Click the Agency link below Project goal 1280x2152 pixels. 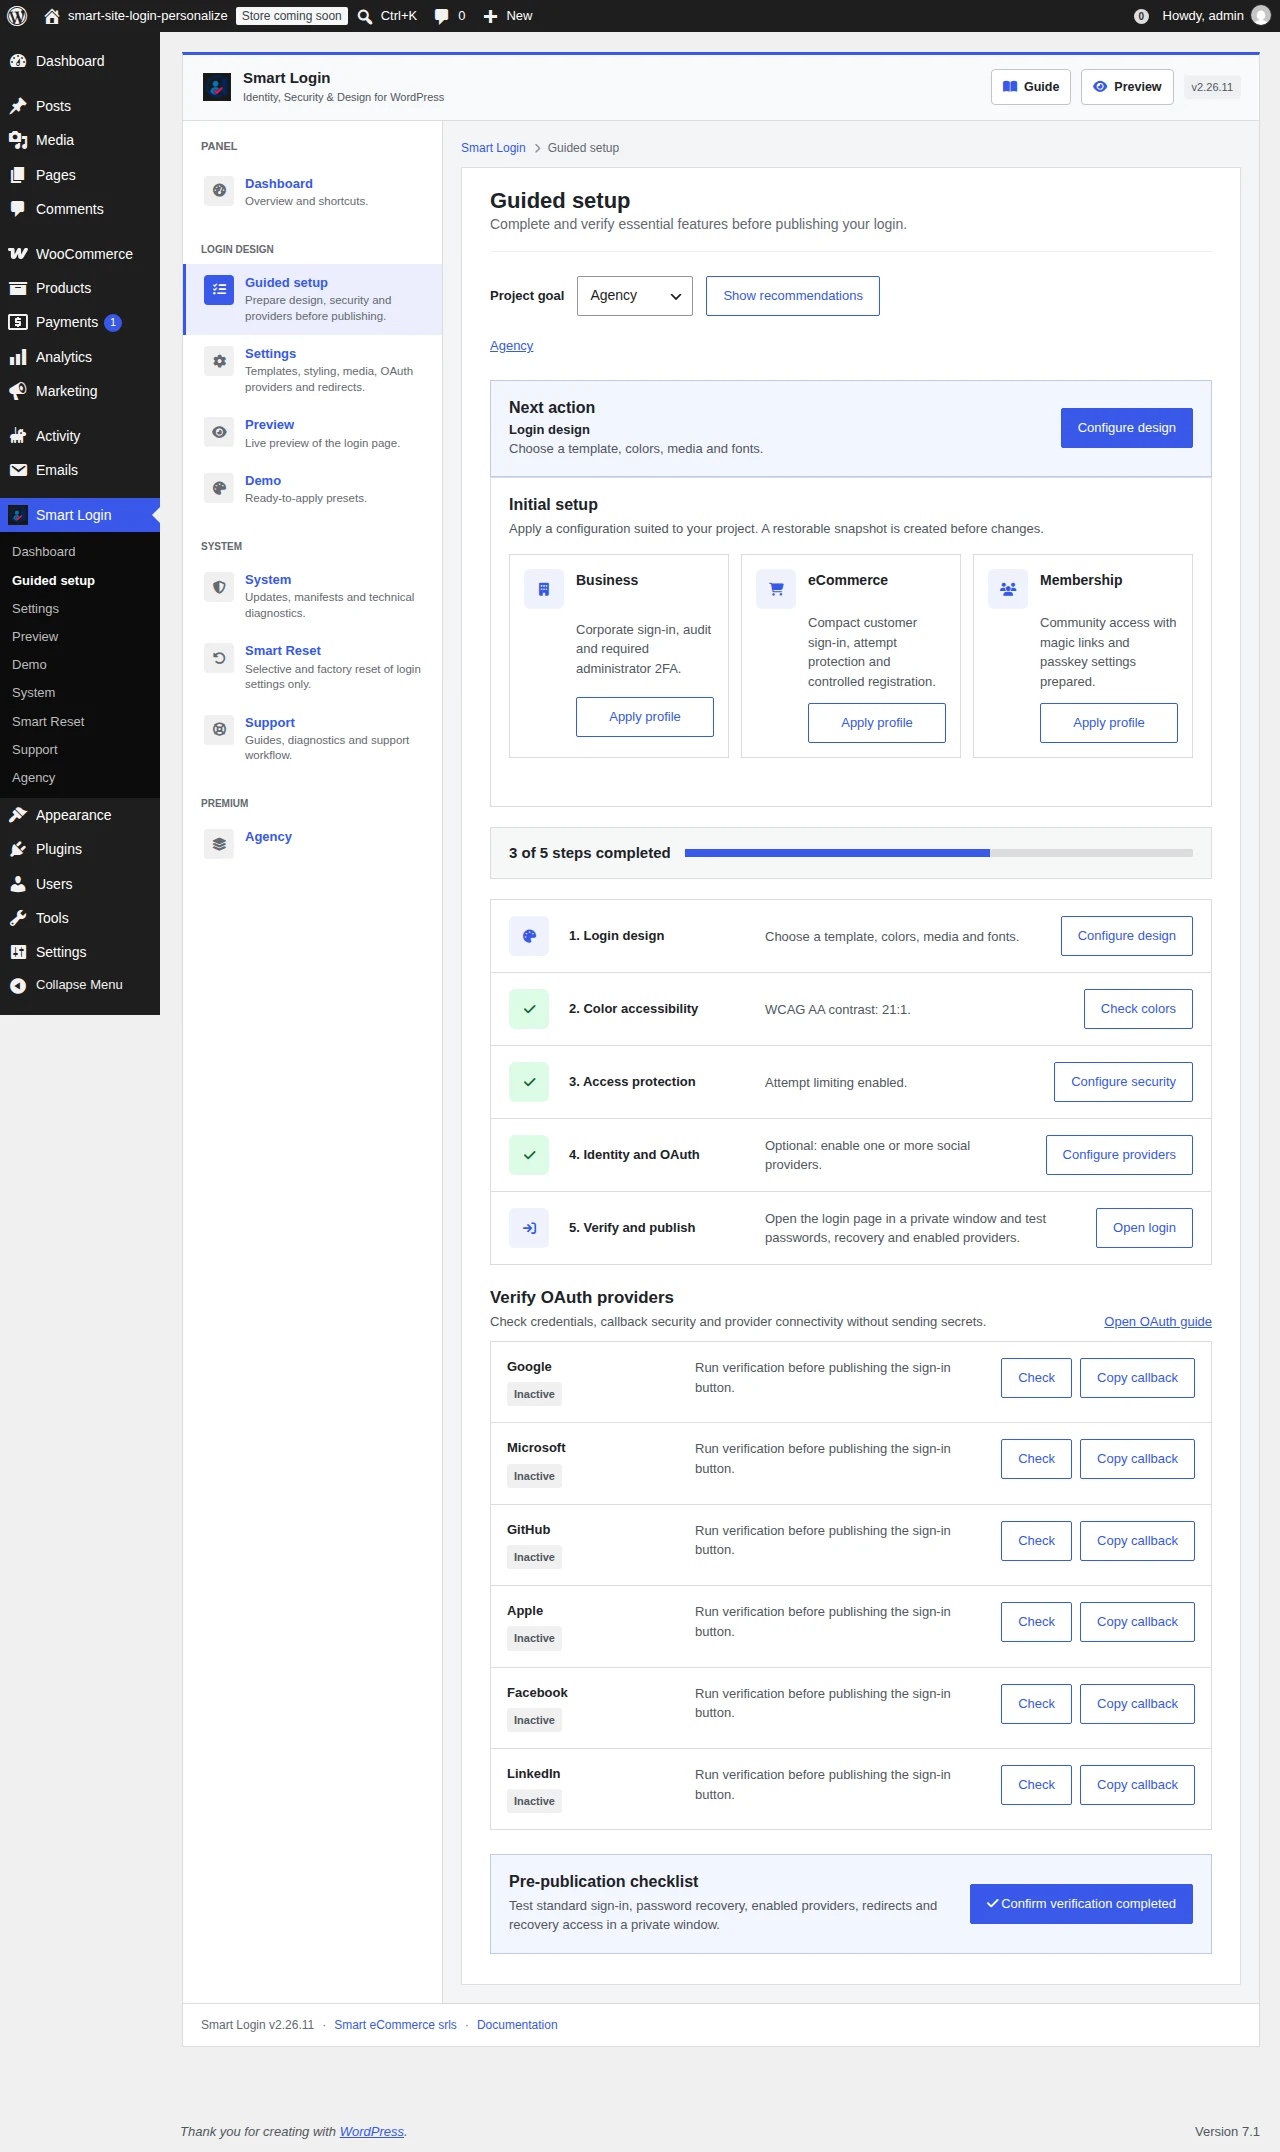pyautogui.click(x=511, y=346)
